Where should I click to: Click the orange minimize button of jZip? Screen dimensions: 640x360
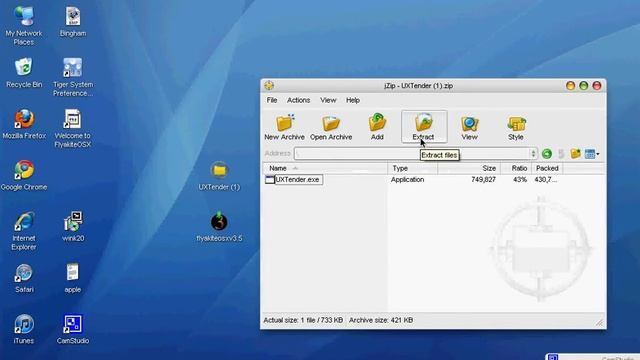click(x=570, y=85)
